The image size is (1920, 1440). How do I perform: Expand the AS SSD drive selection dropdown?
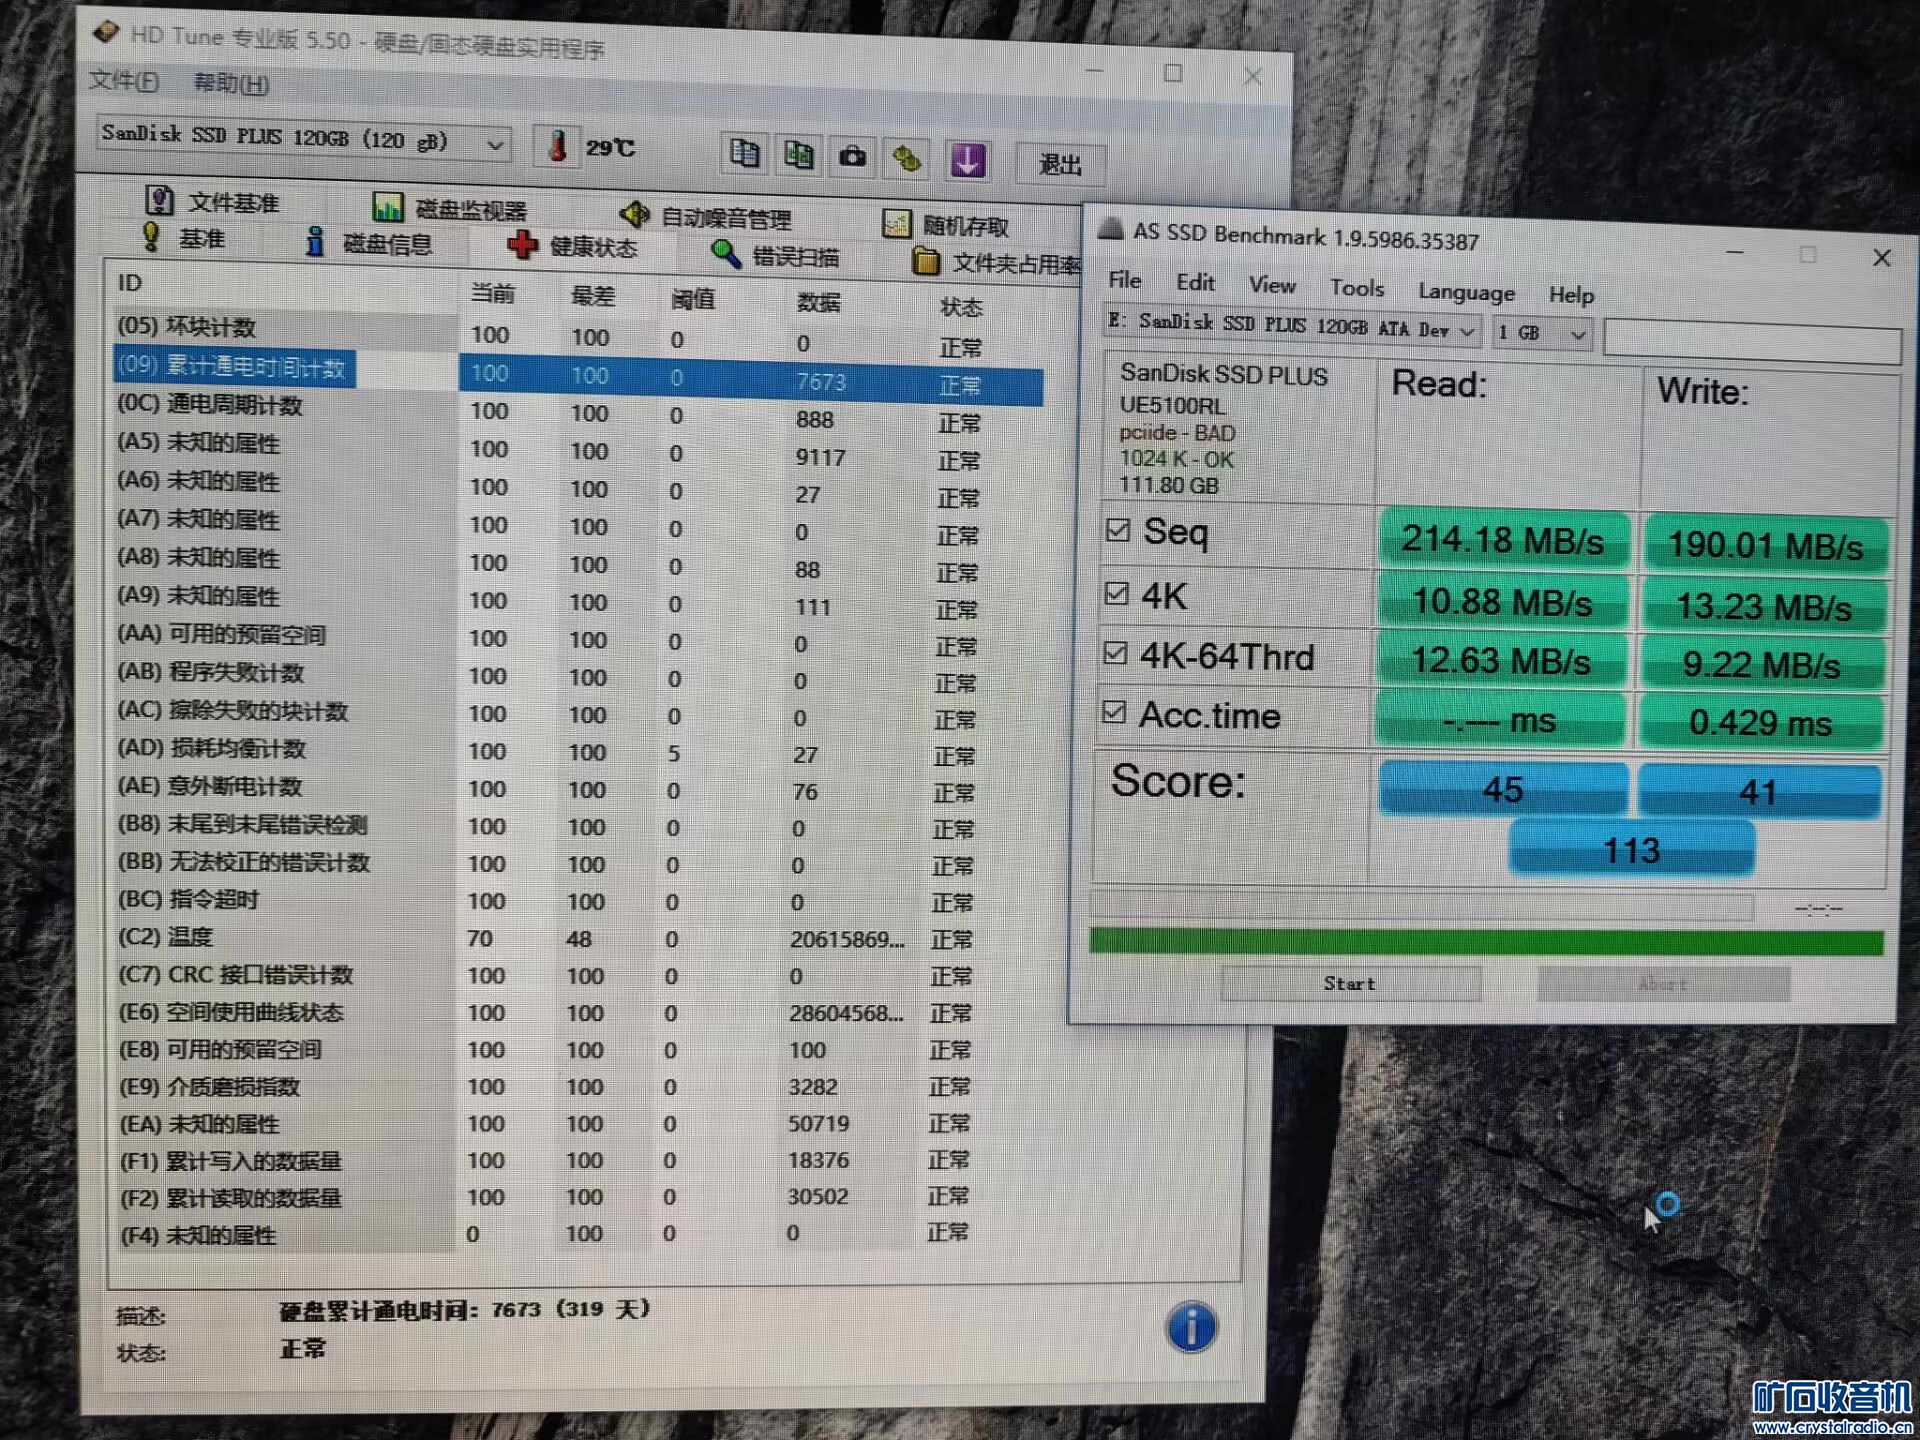pyautogui.click(x=1467, y=331)
